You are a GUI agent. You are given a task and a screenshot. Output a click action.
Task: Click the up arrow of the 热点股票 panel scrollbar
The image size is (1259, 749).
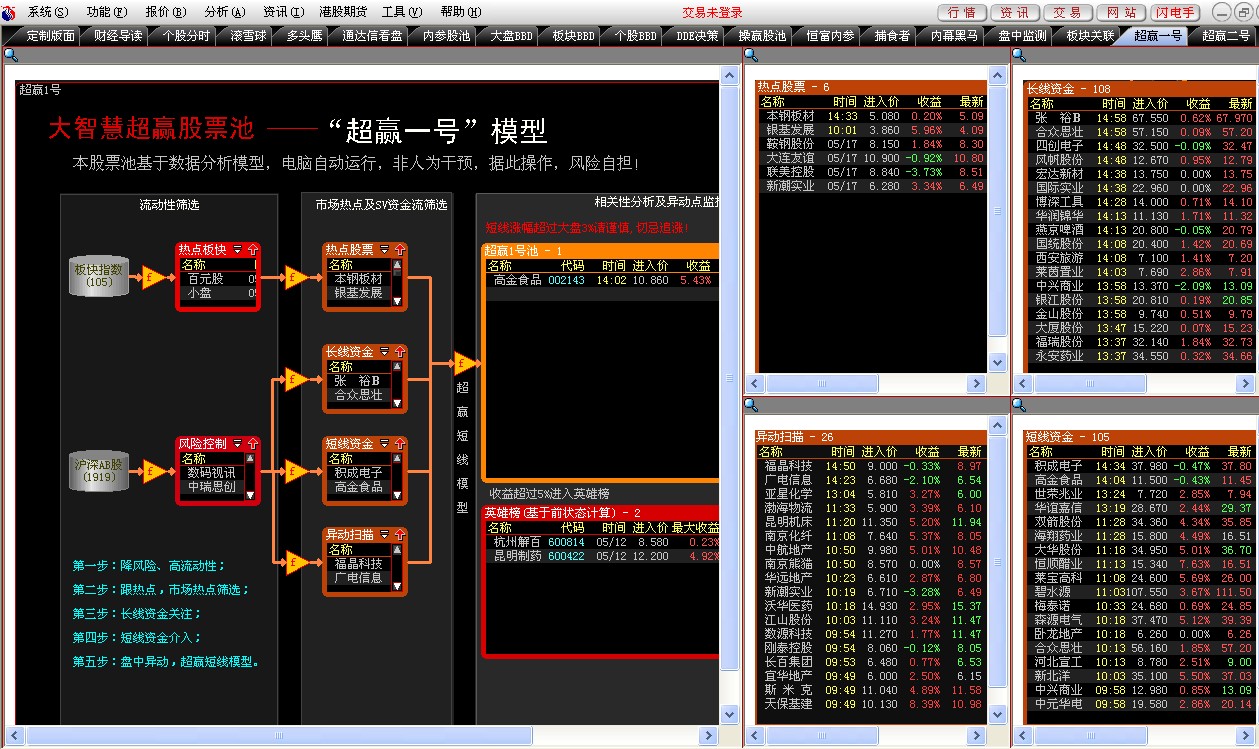pos(997,74)
